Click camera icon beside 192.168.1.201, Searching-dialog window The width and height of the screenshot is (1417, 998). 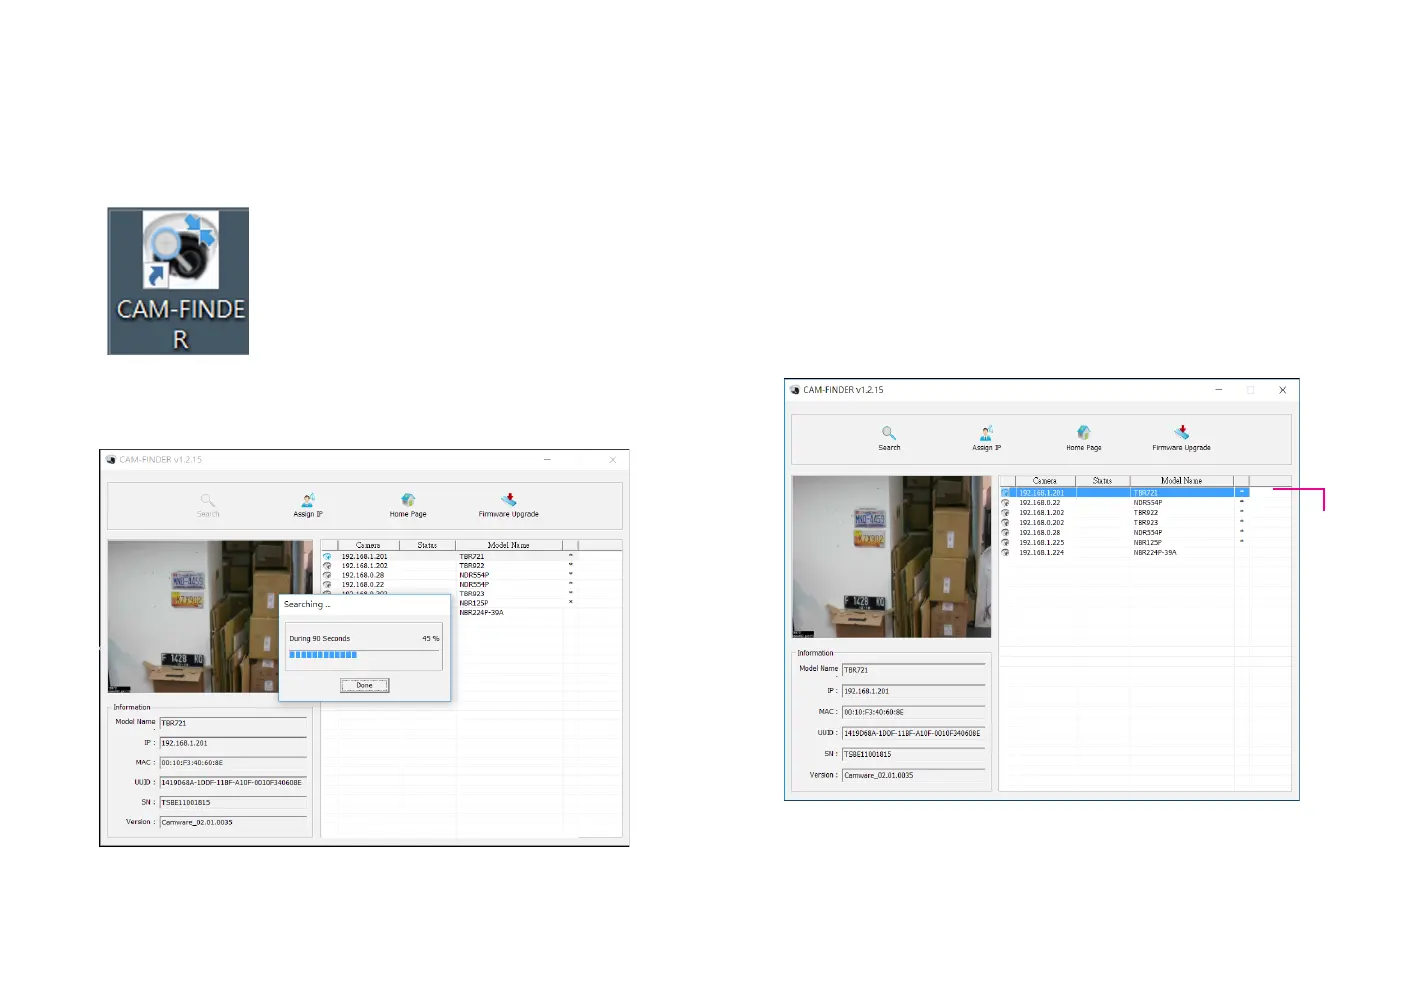(327, 557)
